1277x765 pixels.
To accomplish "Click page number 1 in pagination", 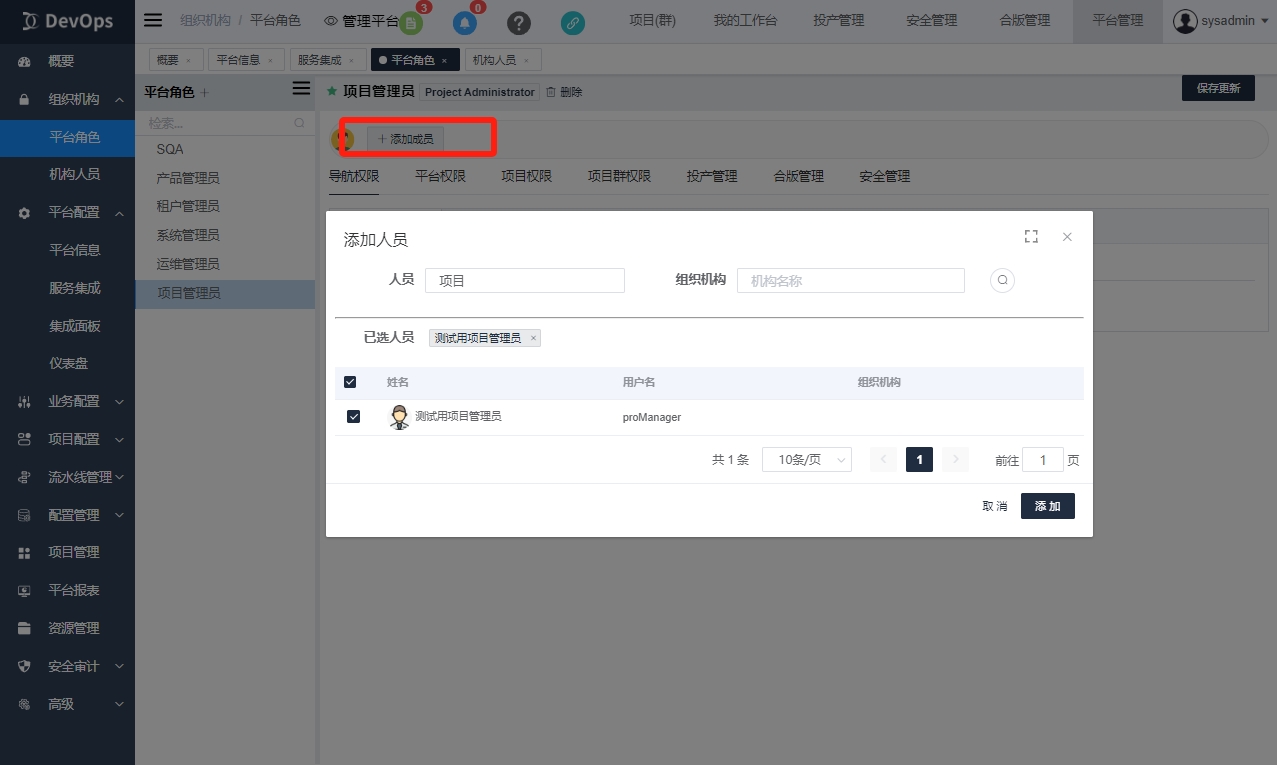I will [919, 459].
